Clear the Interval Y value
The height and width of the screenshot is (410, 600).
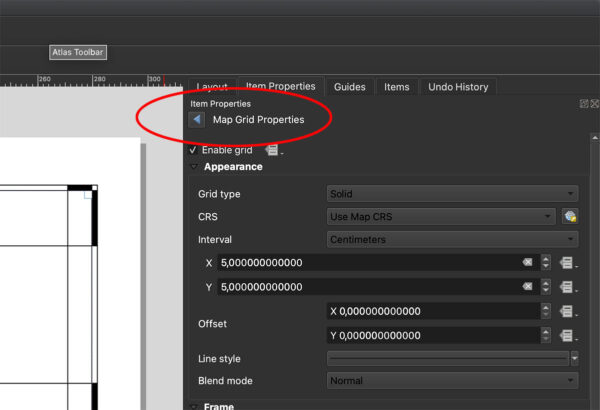tap(528, 286)
